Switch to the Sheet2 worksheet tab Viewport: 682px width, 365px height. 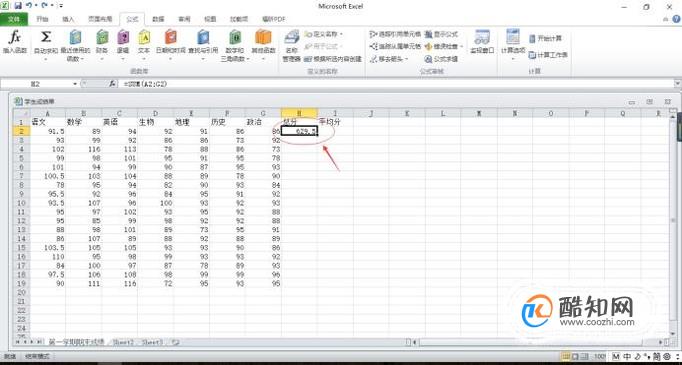pos(123,342)
